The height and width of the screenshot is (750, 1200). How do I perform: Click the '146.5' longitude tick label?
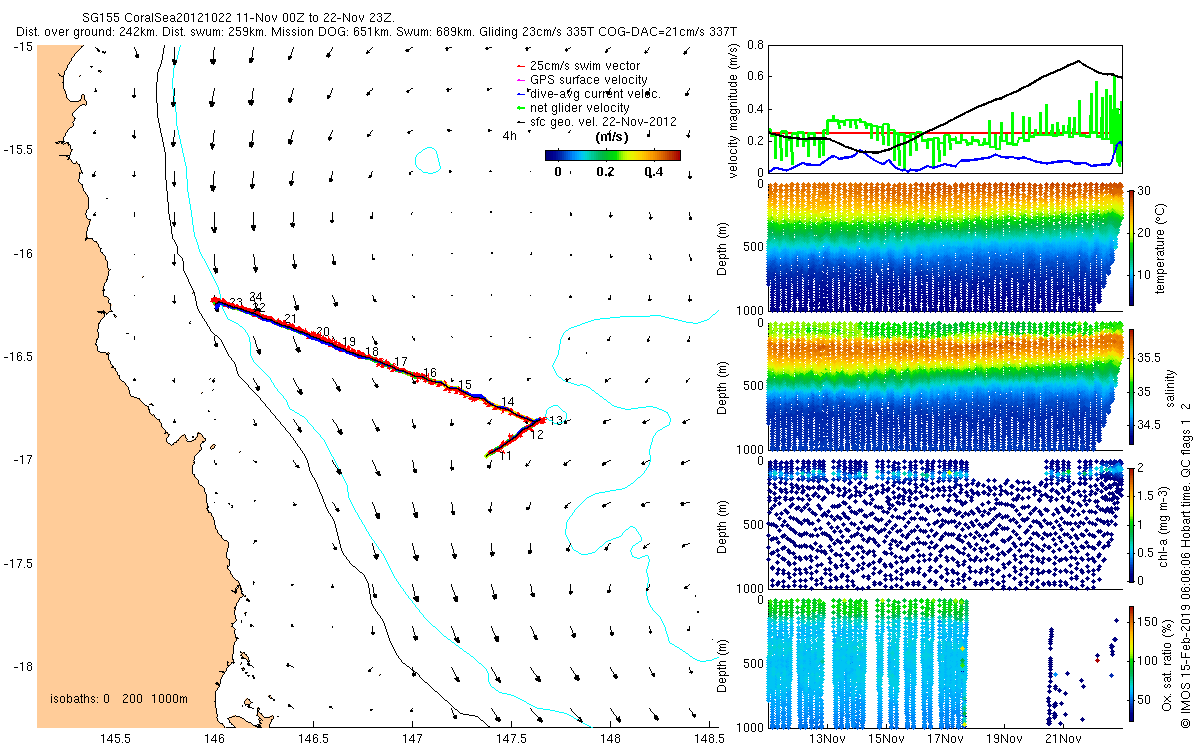tap(313, 739)
